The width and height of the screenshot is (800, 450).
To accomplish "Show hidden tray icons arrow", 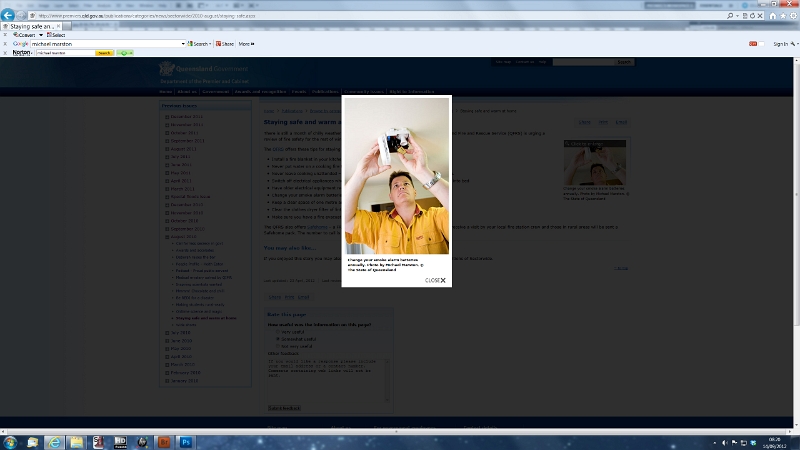I will [714, 442].
